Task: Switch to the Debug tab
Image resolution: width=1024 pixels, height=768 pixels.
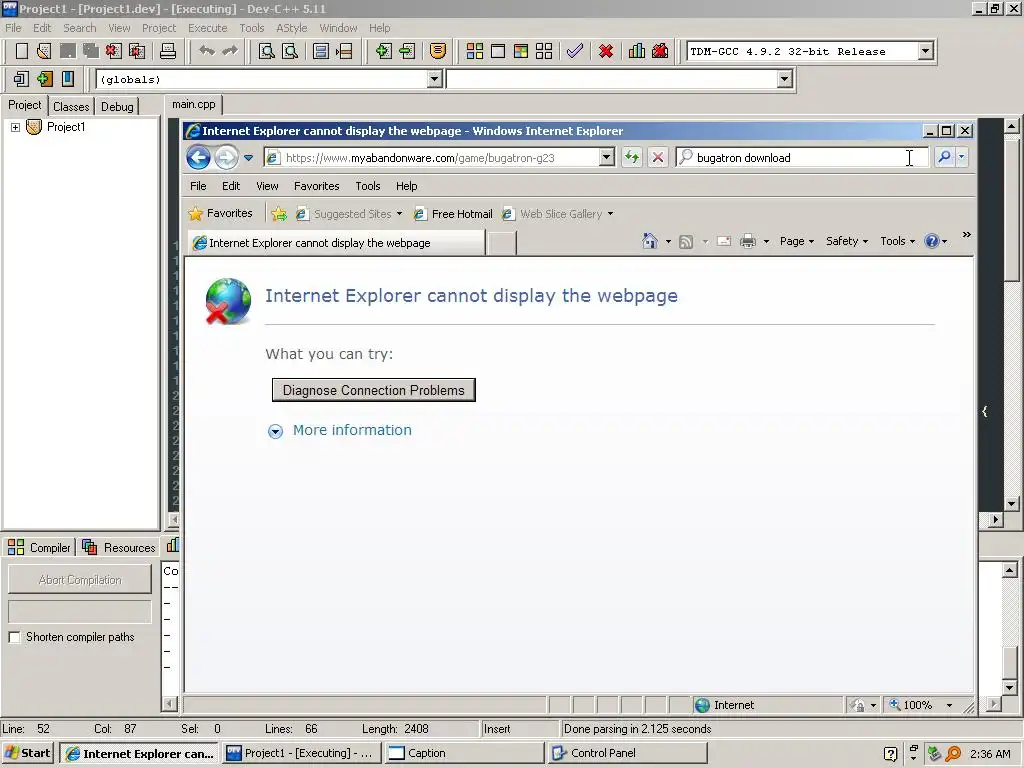Action: [117, 106]
